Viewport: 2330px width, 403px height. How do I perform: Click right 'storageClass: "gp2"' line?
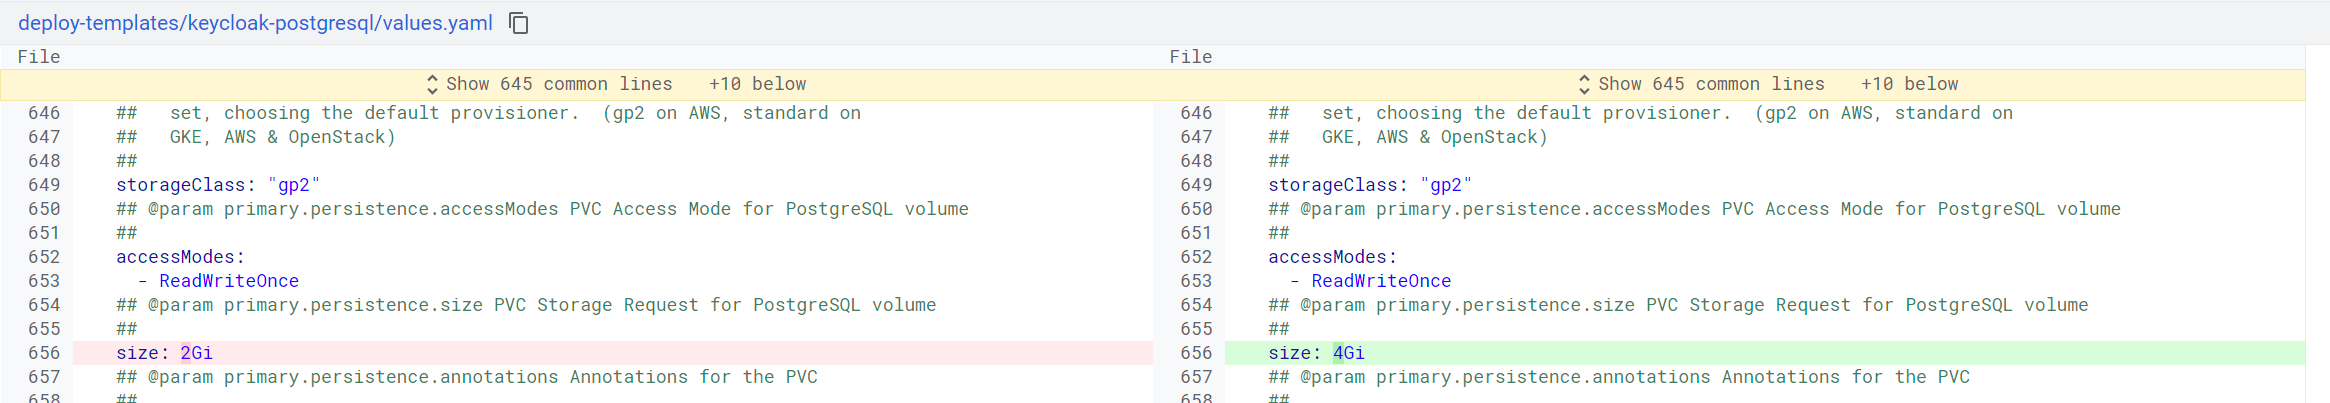[x=1370, y=185]
